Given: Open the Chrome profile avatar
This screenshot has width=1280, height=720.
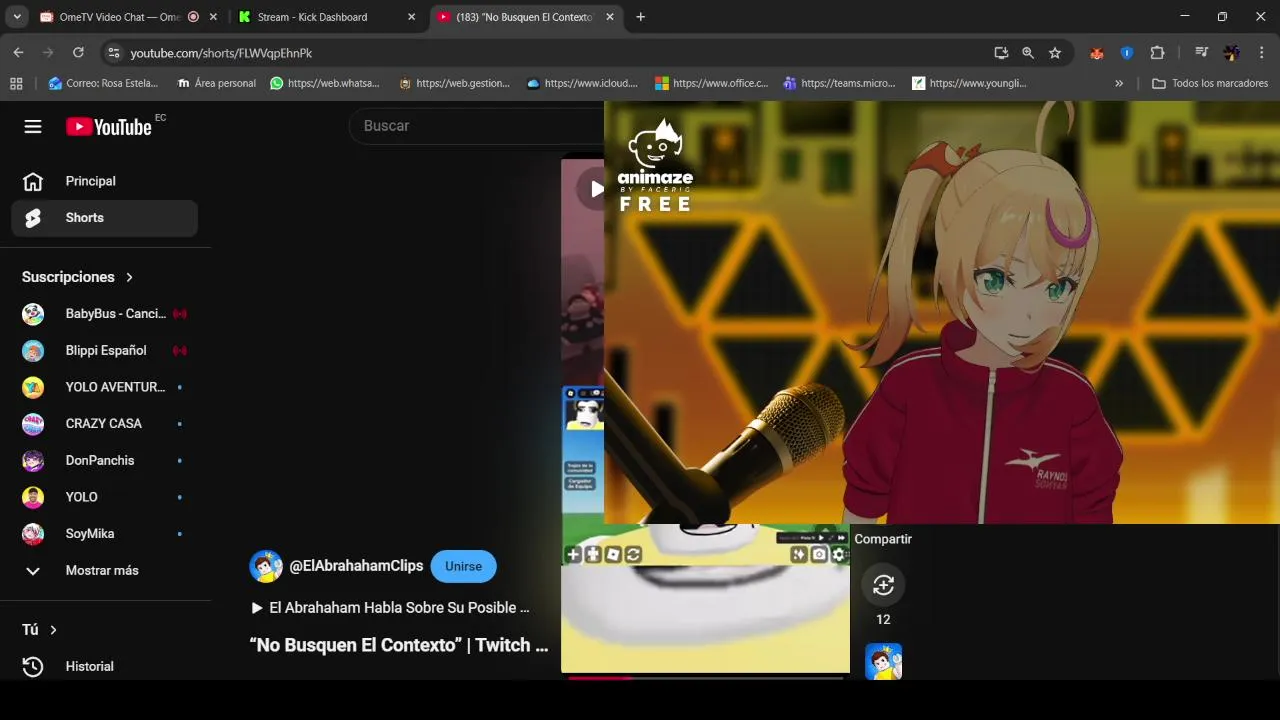Looking at the screenshot, I should [x=1231, y=53].
